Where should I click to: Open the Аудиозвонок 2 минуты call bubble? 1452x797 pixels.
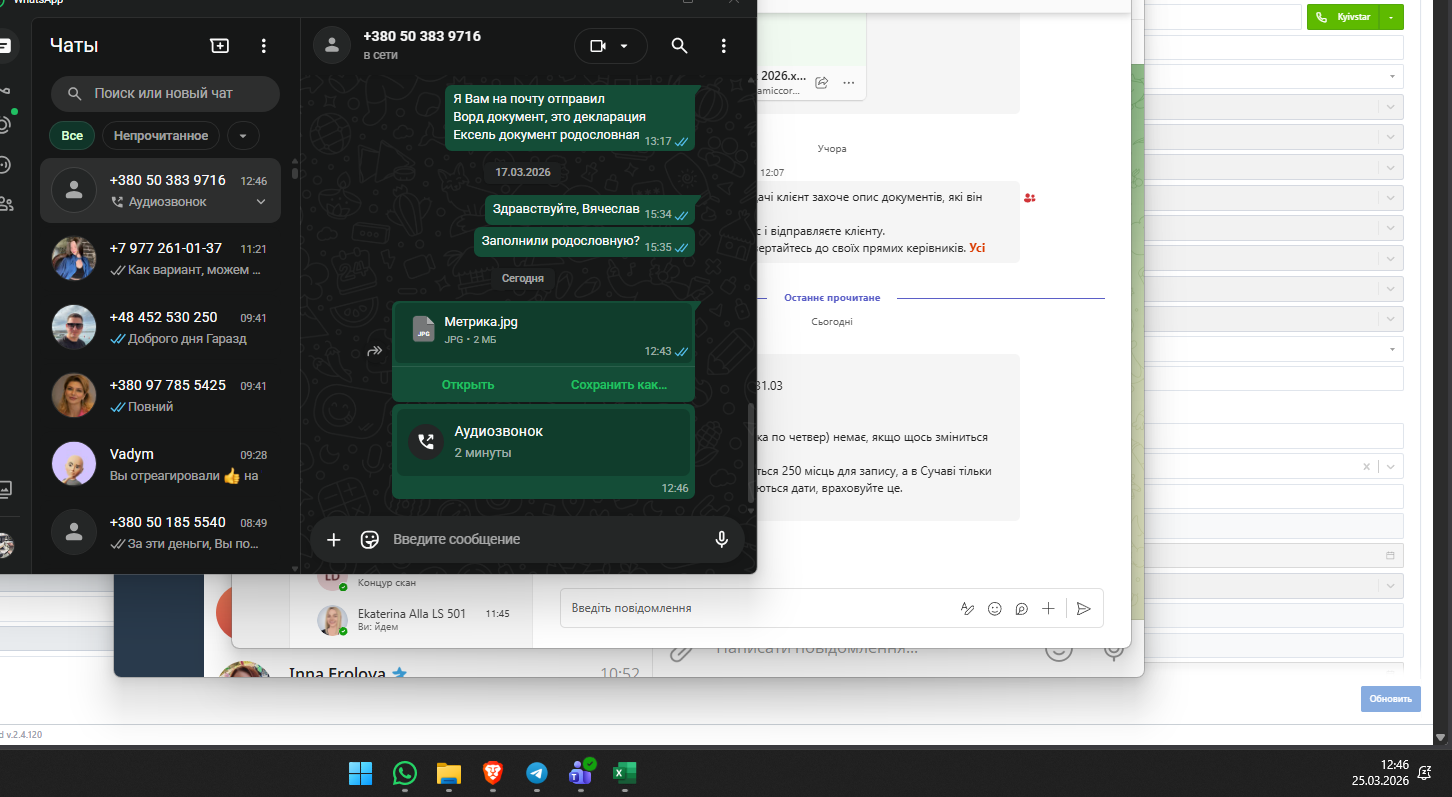click(543, 441)
